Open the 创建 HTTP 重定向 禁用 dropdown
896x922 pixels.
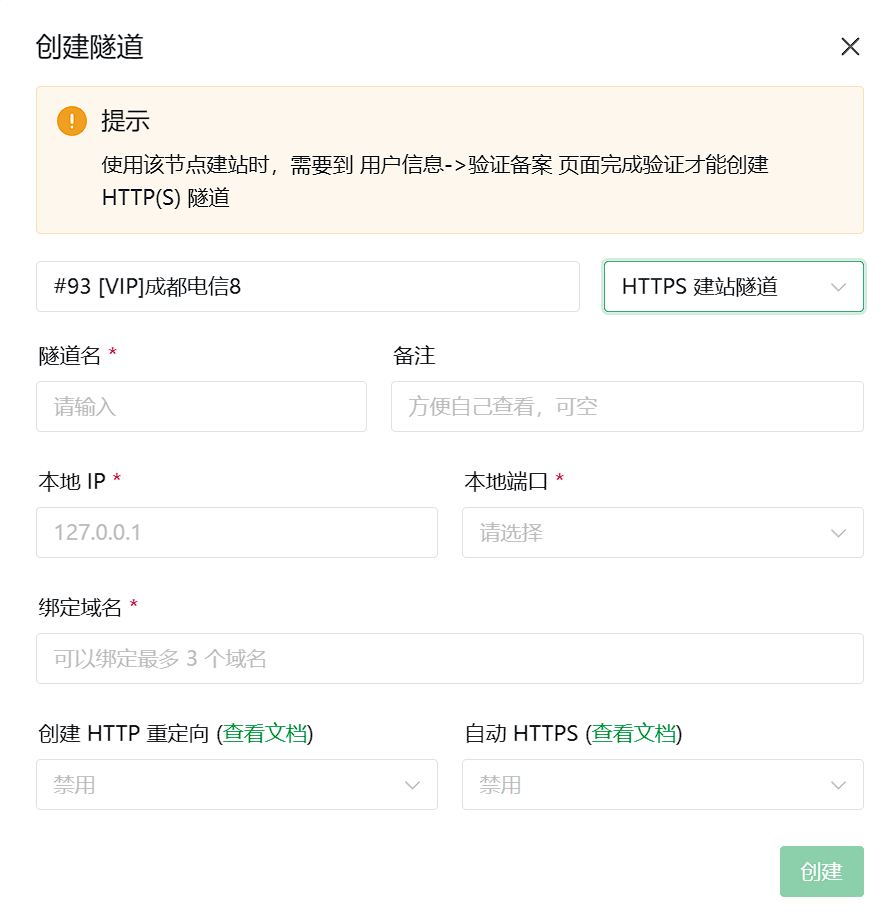tap(236, 785)
